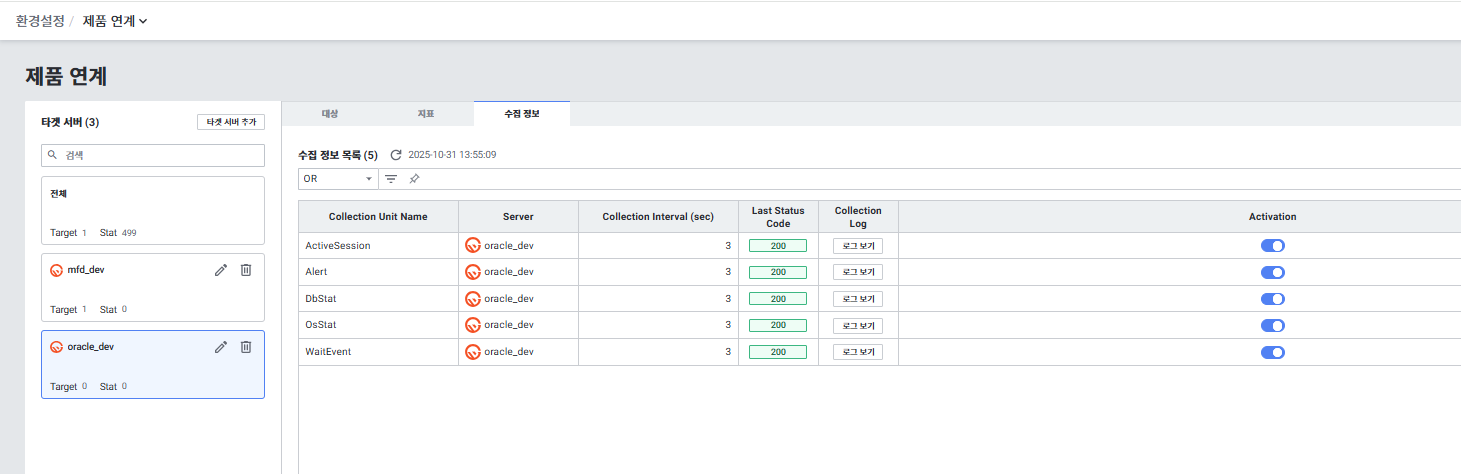The height and width of the screenshot is (474, 1461).
Task: Switch to the 대상 tab
Action: point(330,114)
